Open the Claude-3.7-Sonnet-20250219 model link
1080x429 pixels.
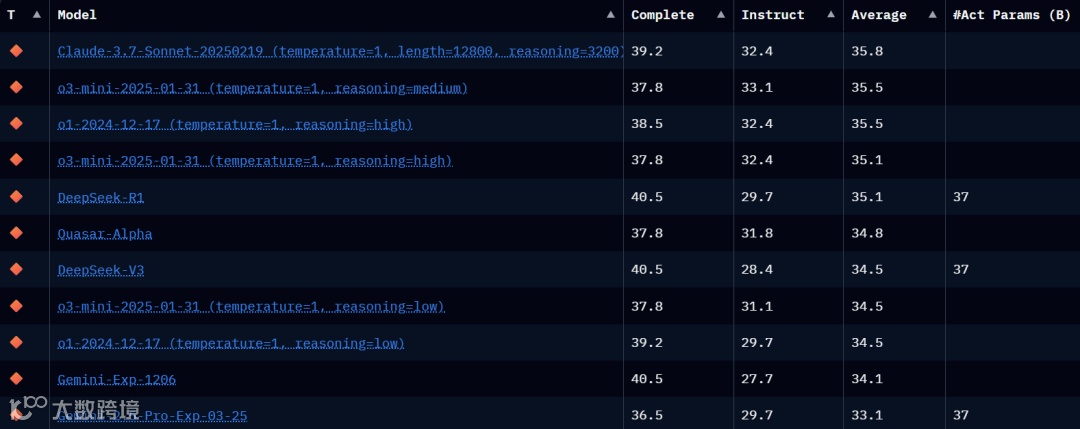340,51
